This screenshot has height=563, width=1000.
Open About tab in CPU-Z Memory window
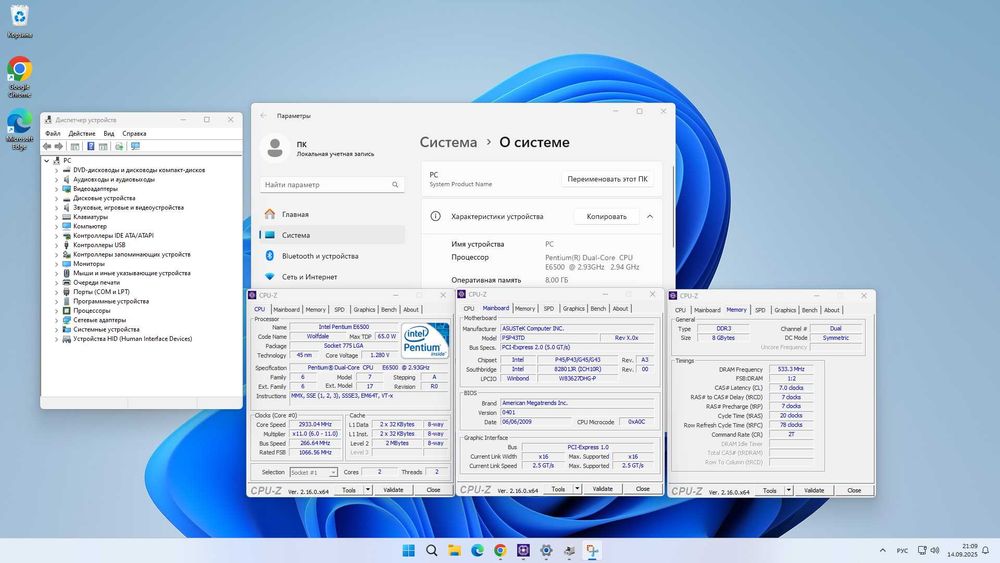point(832,310)
